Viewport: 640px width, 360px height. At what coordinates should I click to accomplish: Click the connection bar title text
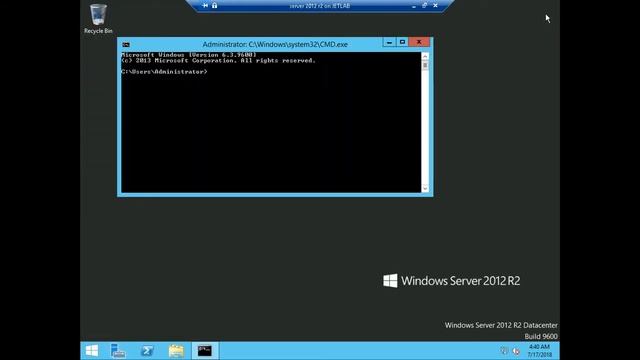point(320,6)
